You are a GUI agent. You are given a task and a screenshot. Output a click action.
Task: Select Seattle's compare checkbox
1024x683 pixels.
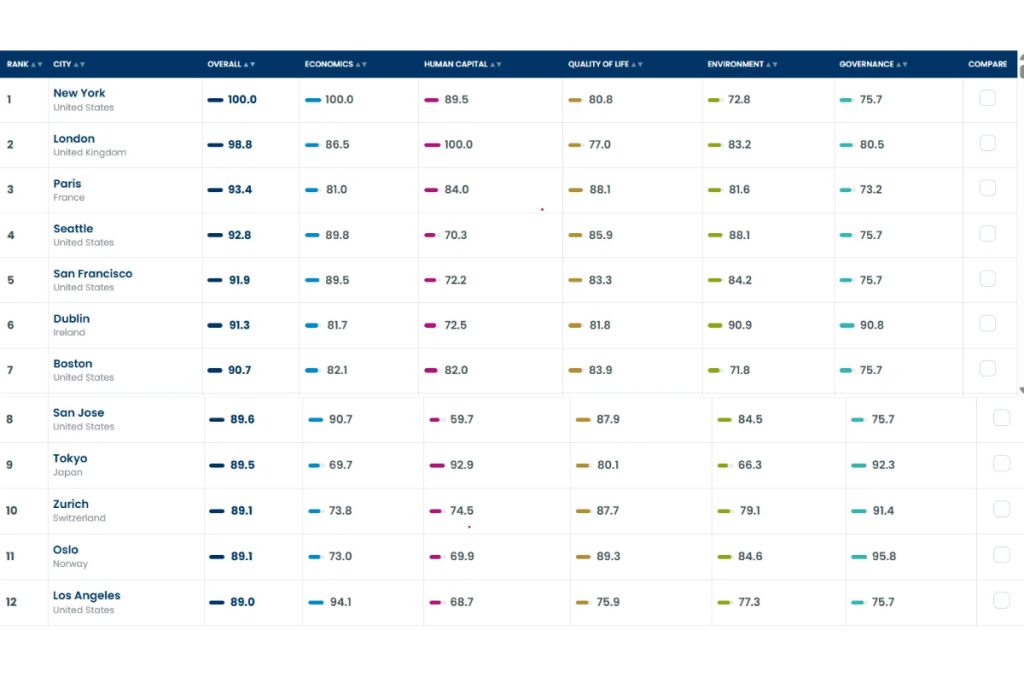click(x=987, y=234)
